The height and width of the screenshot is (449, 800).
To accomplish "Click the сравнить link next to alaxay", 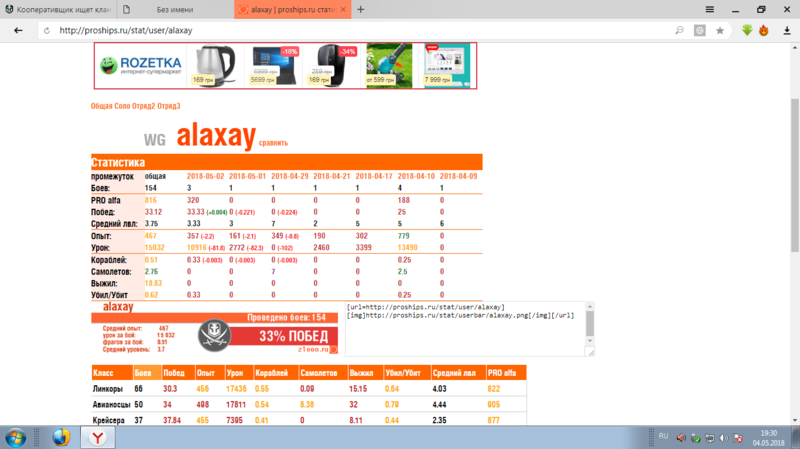I will (273, 143).
